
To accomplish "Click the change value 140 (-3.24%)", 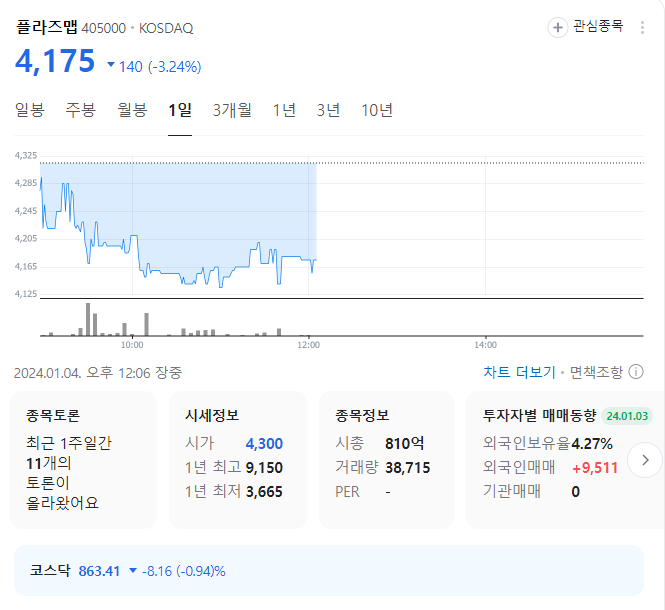I will pyautogui.click(x=160, y=67).
